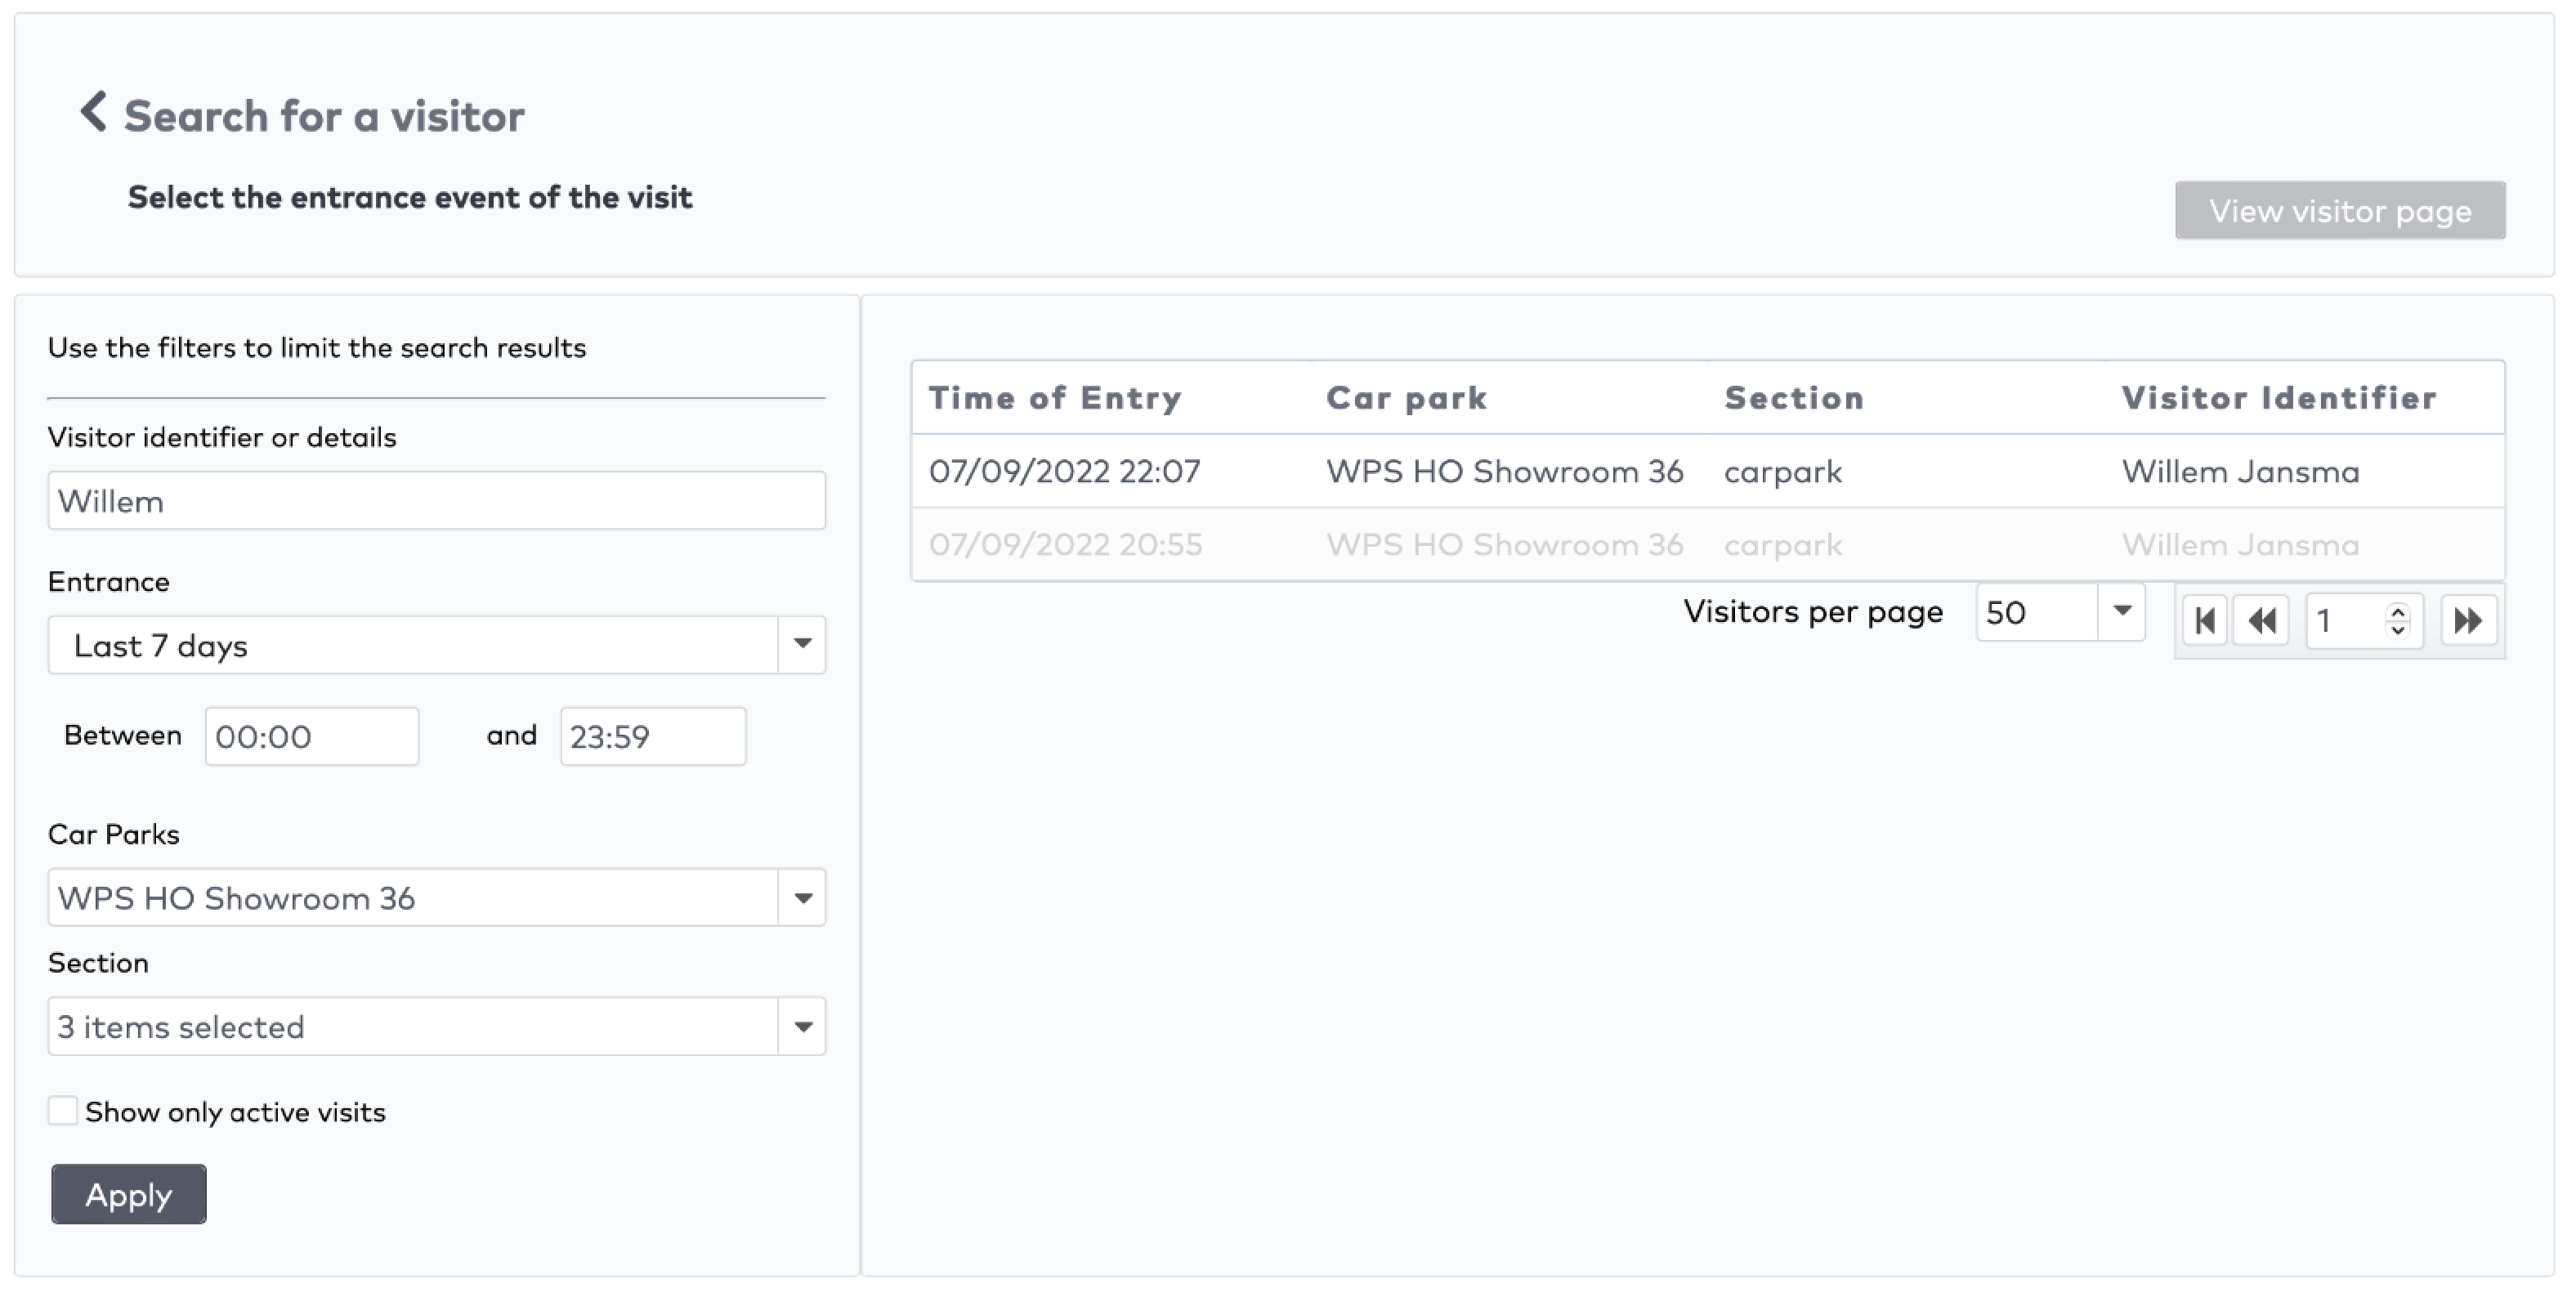Viewport: 2576px width, 1293px height.
Task: Open the Entrance Last 7 days dropdown
Action: pos(802,645)
